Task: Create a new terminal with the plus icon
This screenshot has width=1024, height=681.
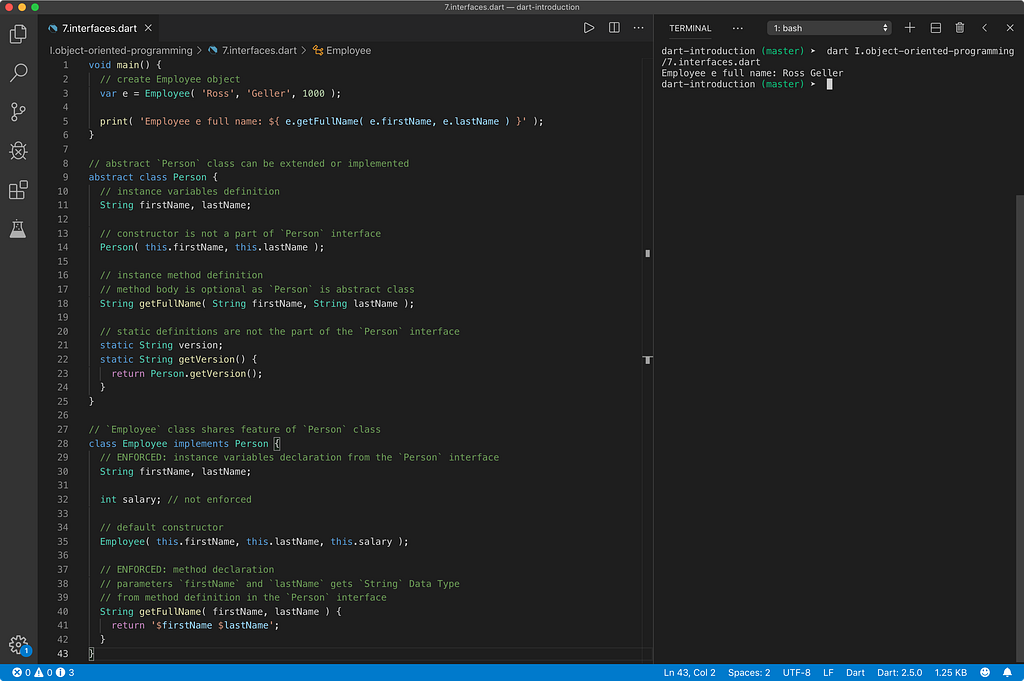Action: (908, 27)
